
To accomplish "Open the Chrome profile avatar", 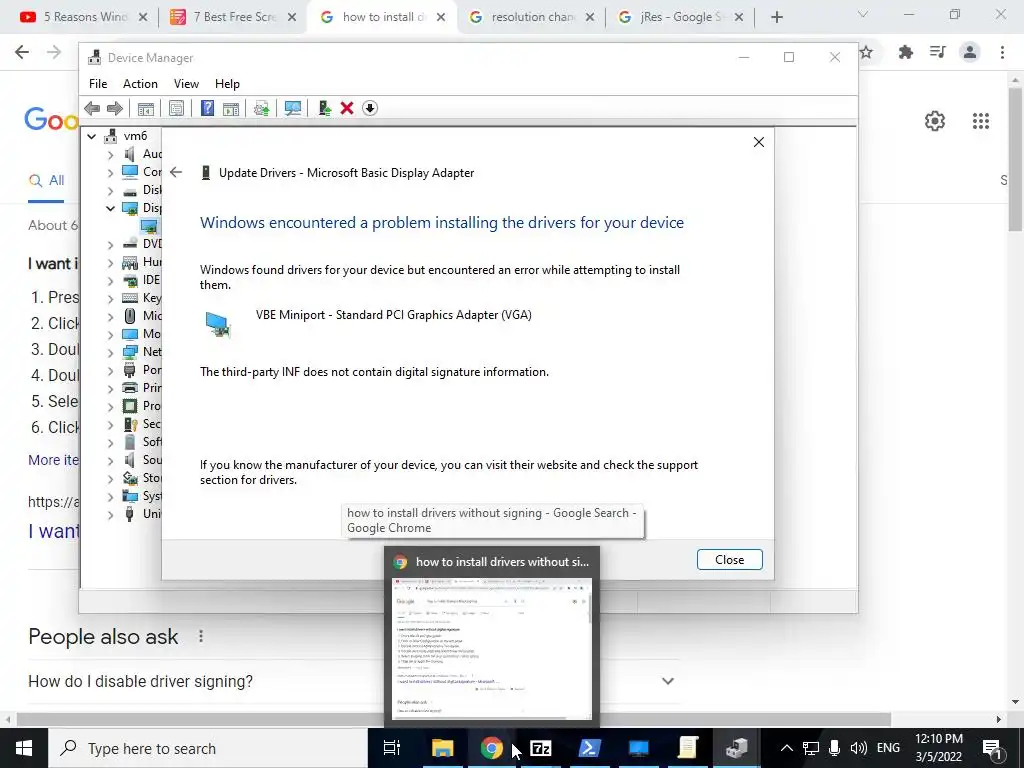I will [x=970, y=52].
